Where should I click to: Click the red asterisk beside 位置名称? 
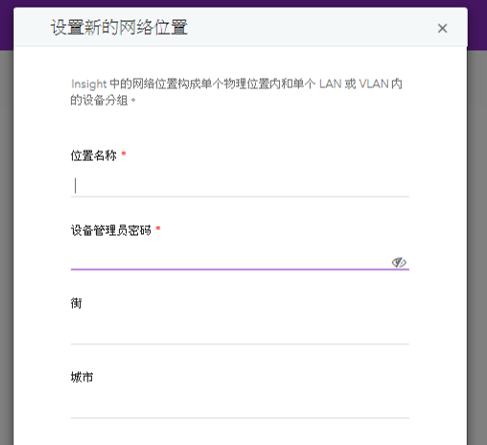tap(124, 154)
